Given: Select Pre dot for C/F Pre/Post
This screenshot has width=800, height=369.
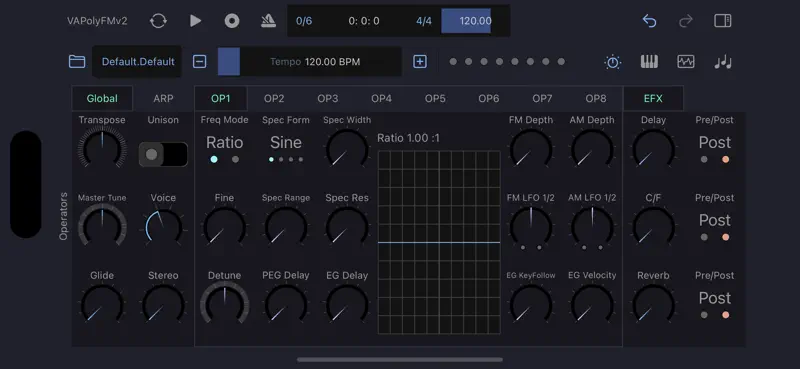Looking at the screenshot, I should point(704,237).
